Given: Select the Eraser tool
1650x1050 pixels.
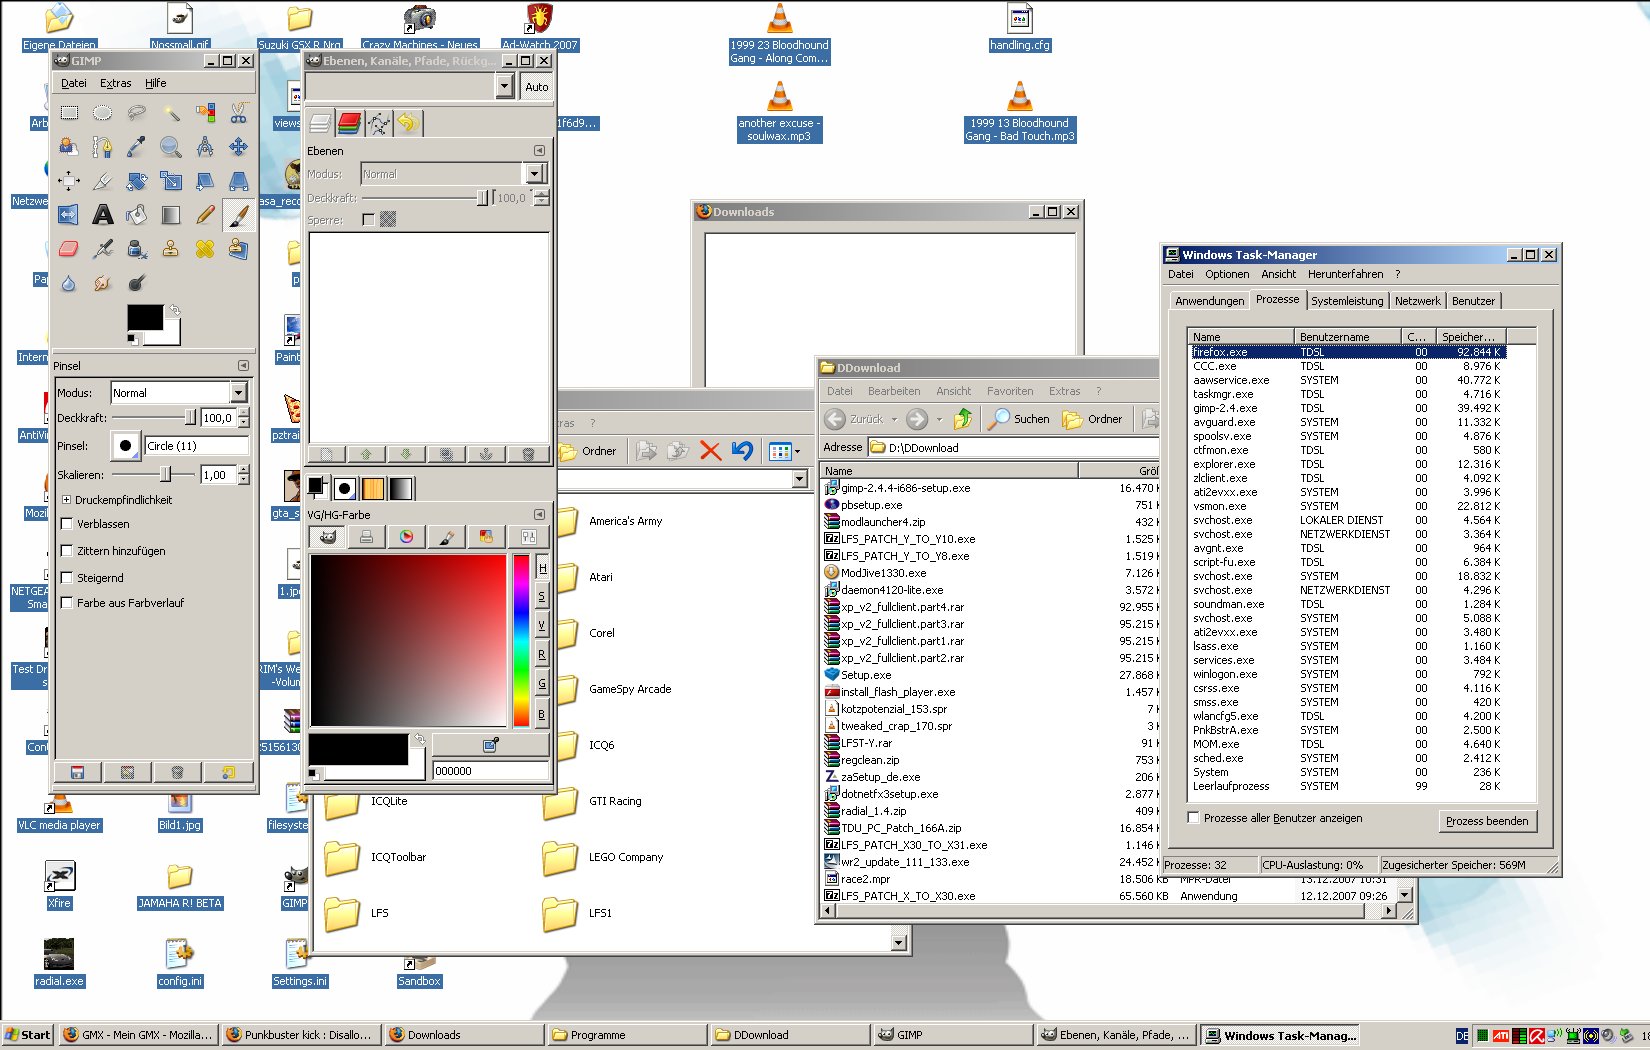Looking at the screenshot, I should (69, 249).
